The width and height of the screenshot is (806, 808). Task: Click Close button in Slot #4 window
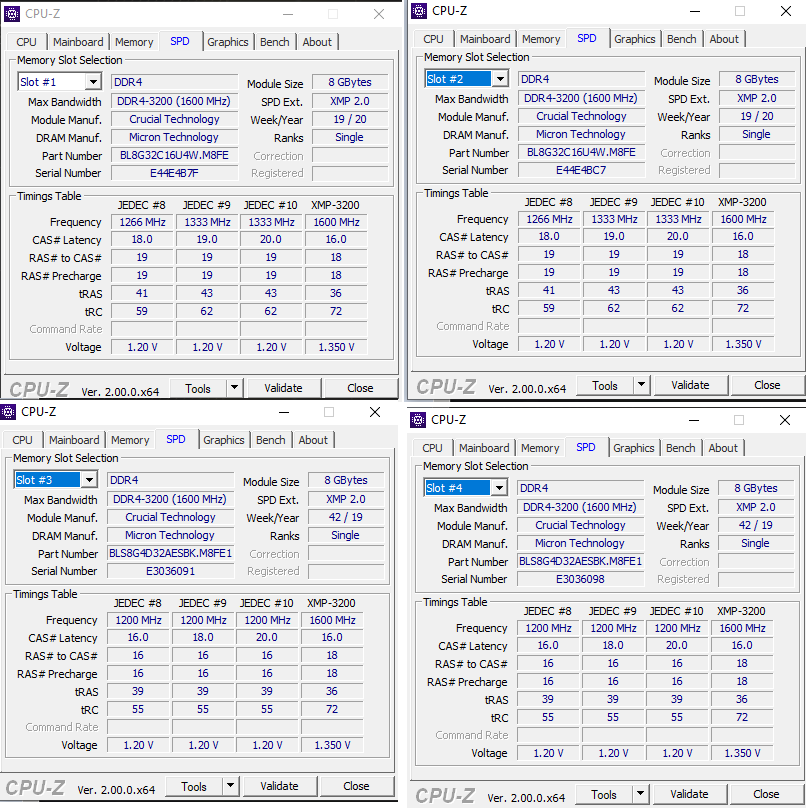(766, 794)
